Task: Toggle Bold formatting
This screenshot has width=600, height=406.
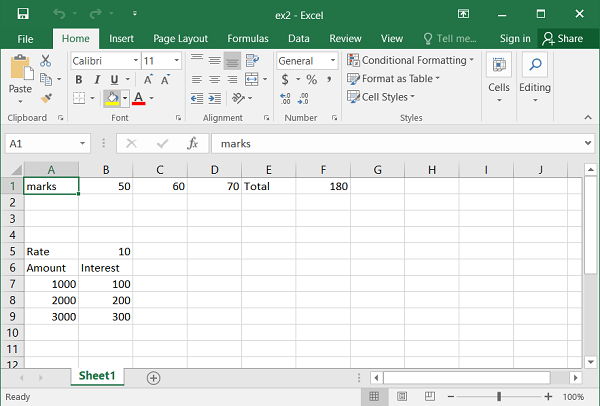Action: point(78,80)
